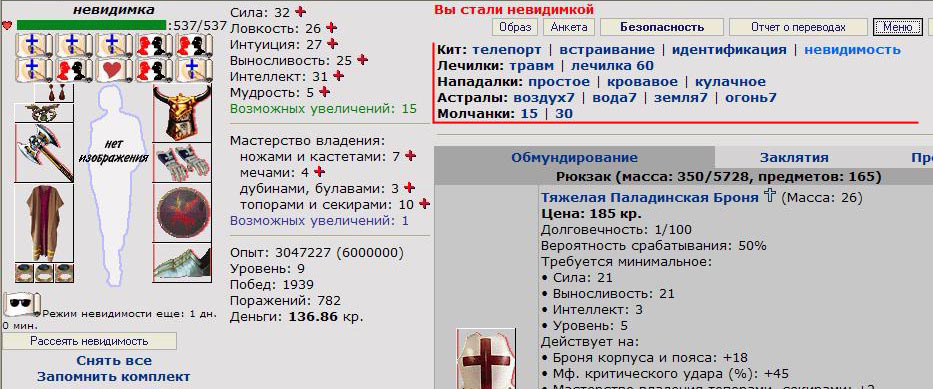
Task: Increase дубинами, булавами mastery
Action: pyautogui.click(x=409, y=188)
